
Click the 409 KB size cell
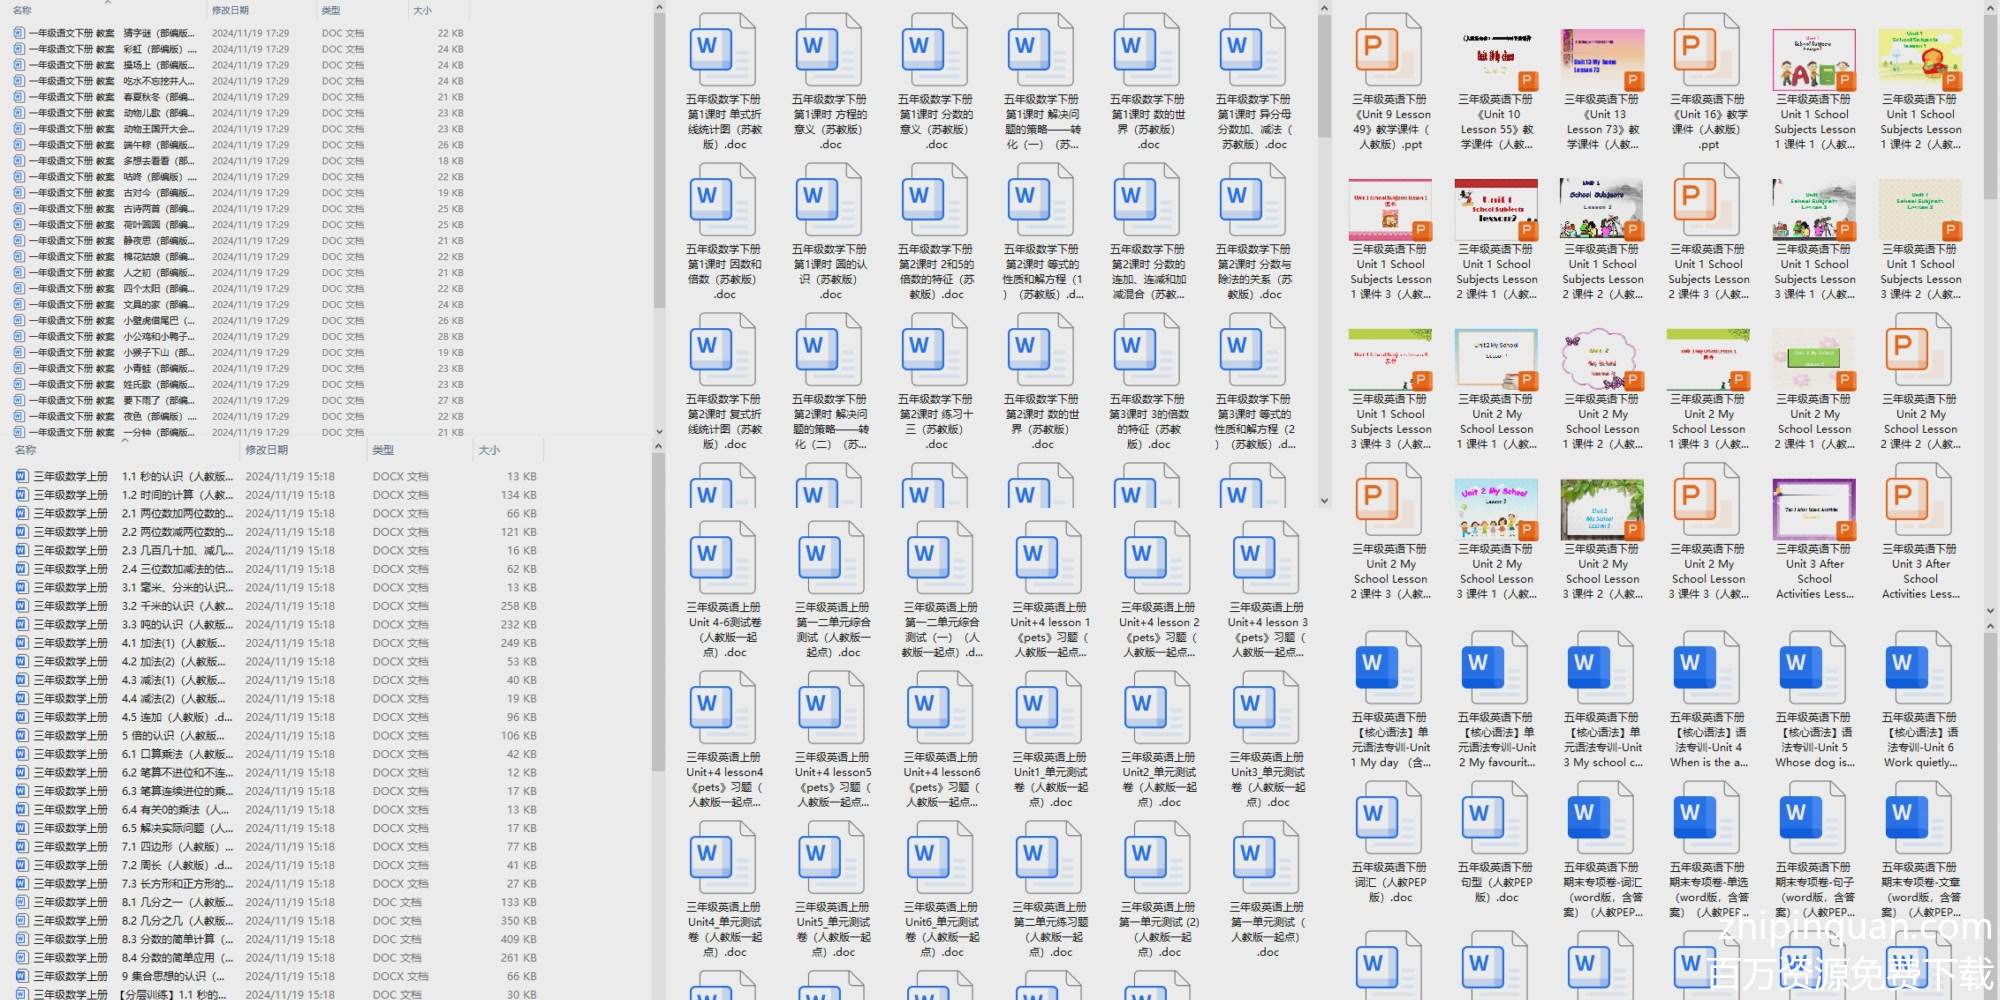(x=518, y=939)
